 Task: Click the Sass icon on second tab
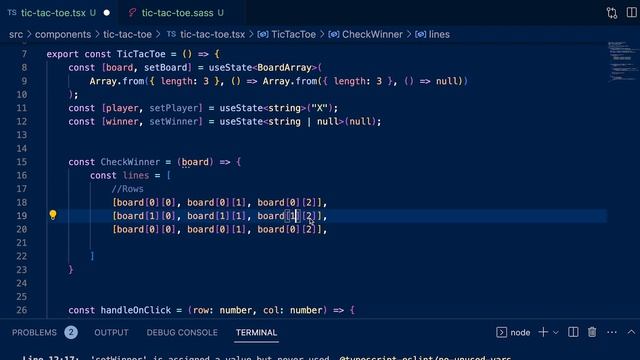click(132, 13)
